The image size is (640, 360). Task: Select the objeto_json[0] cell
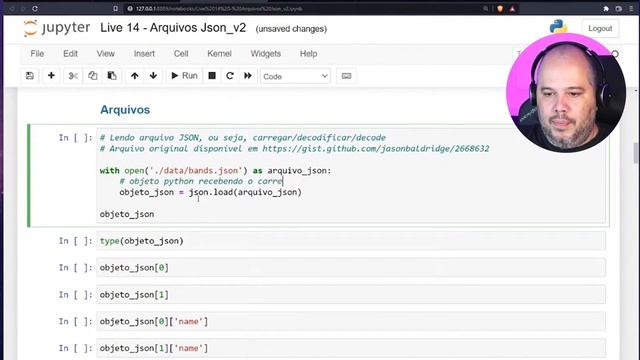tap(351, 268)
